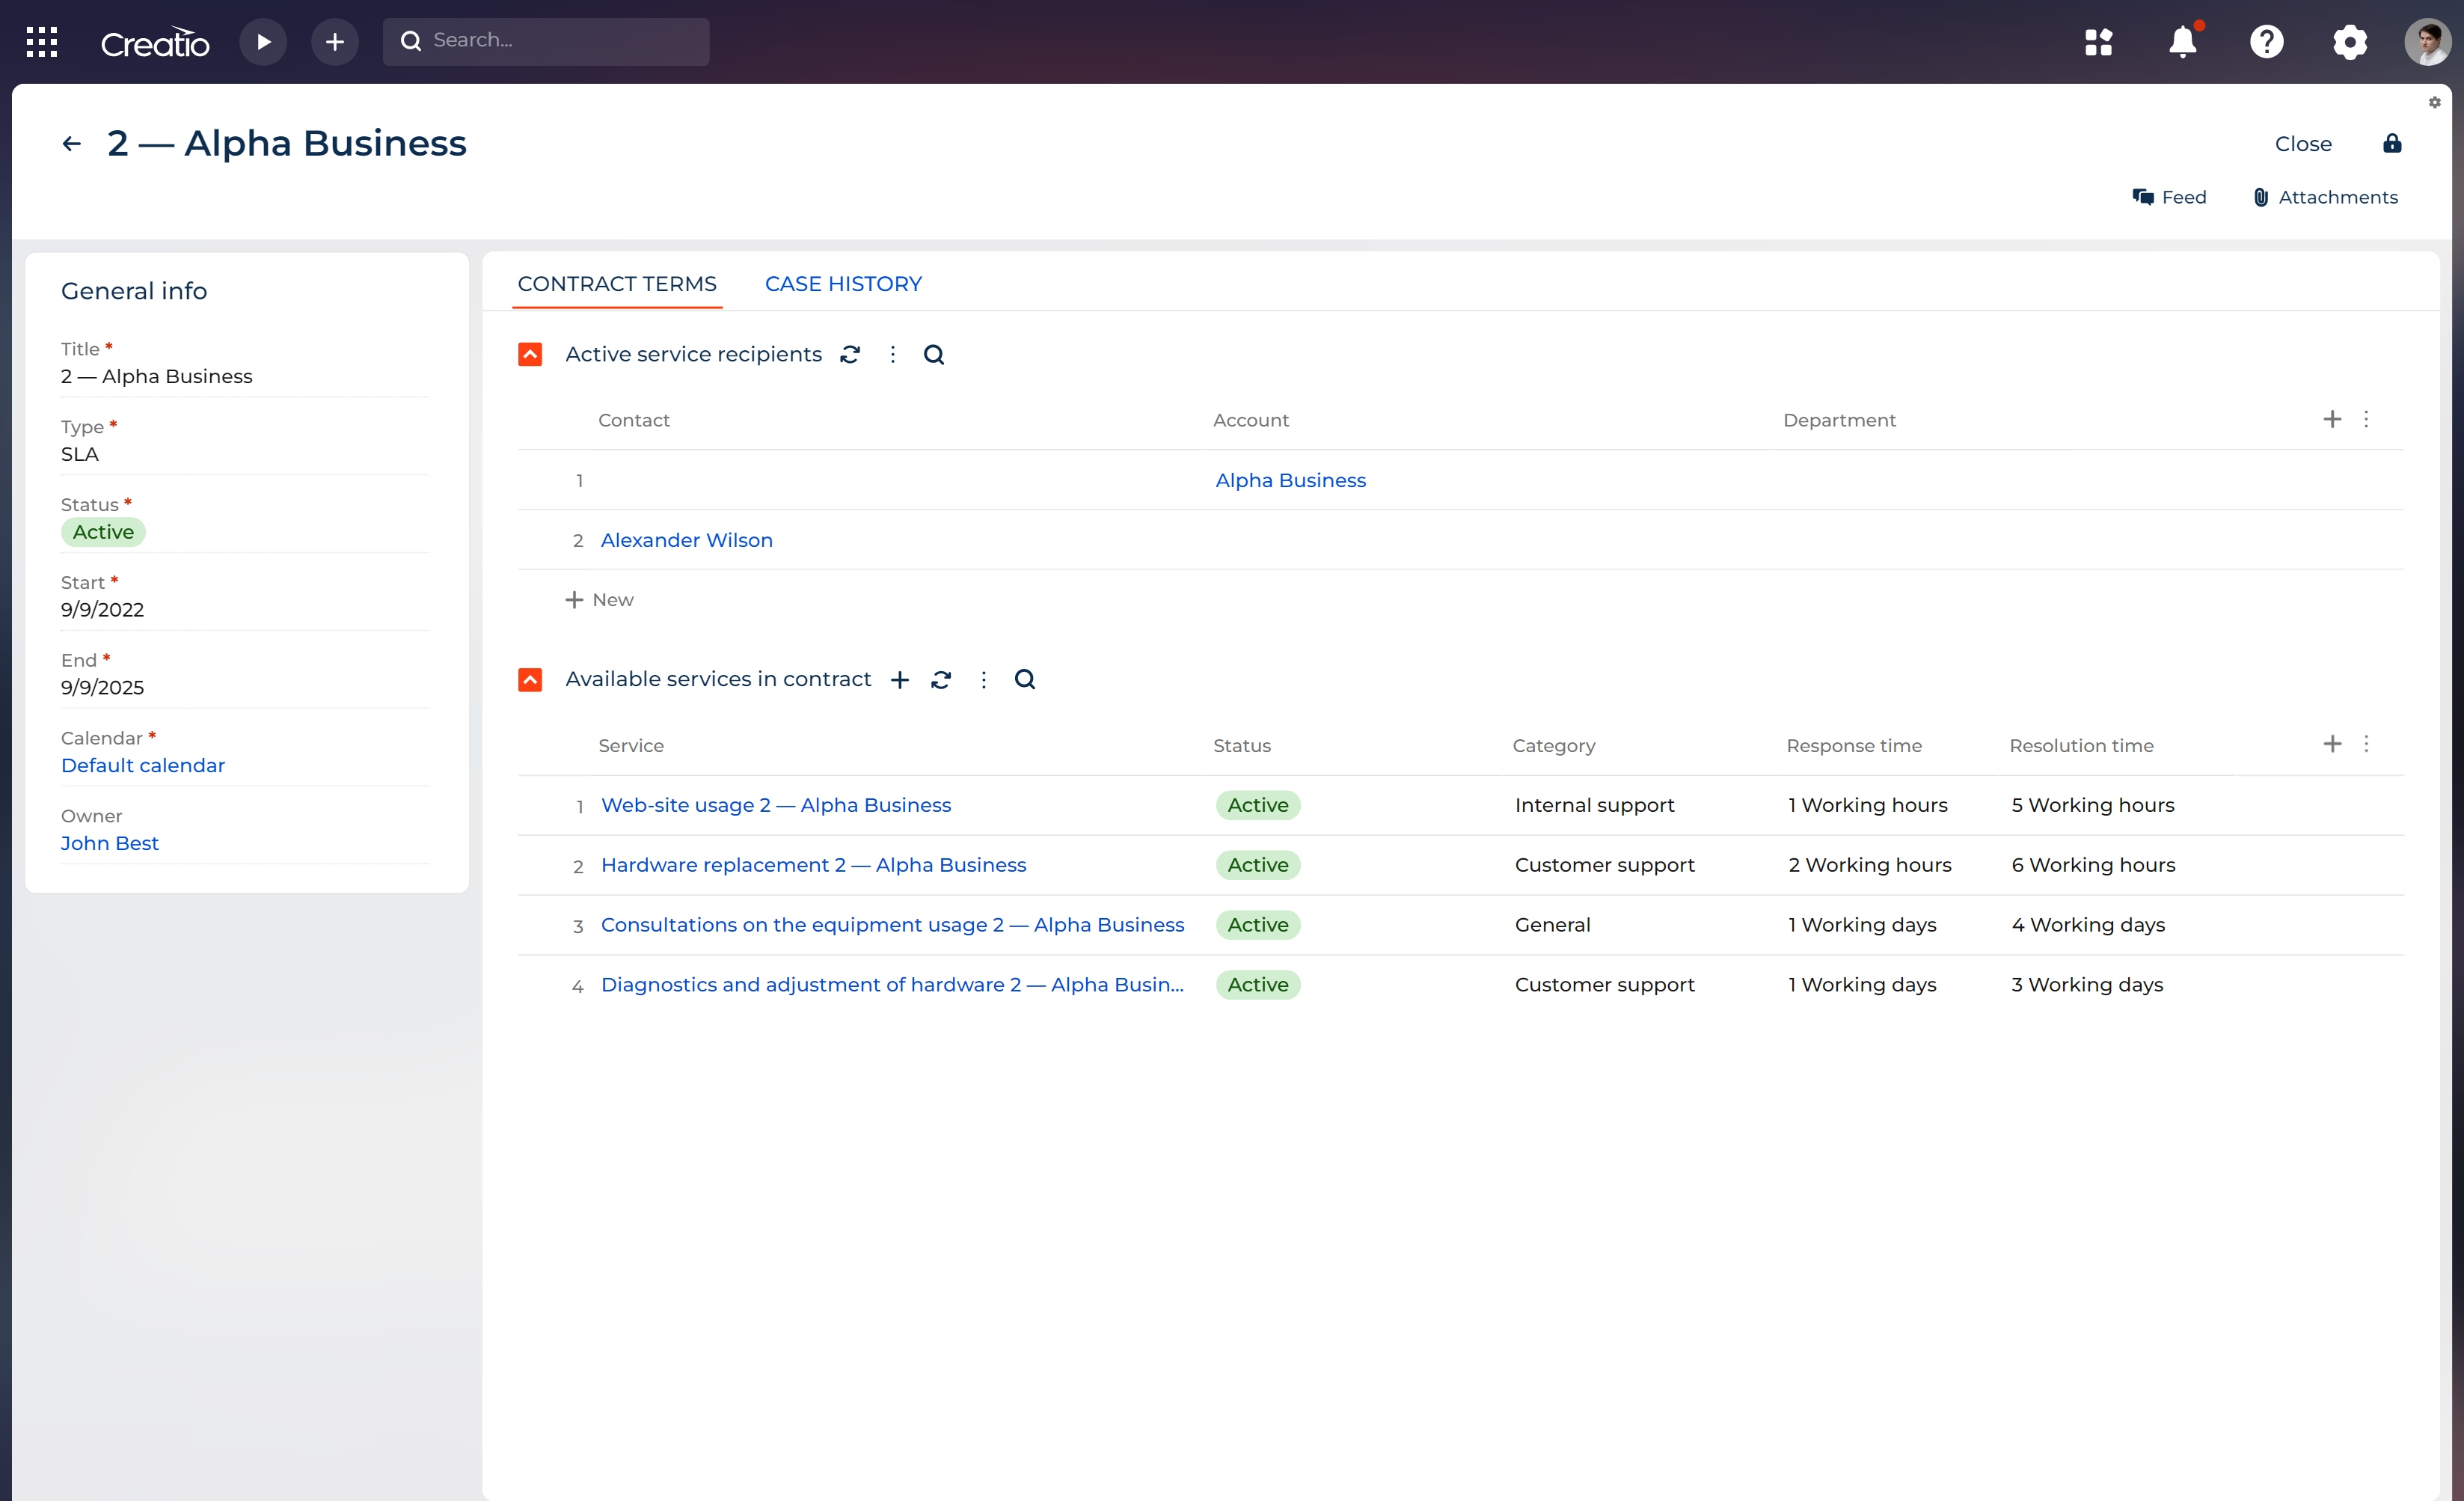Open the help question mark icon

pyautogui.click(x=2266, y=42)
